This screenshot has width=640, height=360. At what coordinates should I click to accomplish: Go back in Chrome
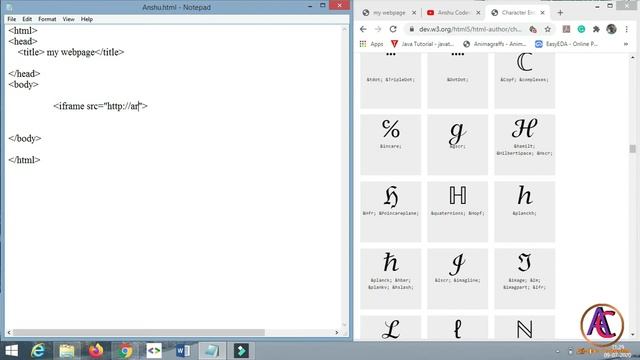click(363, 29)
